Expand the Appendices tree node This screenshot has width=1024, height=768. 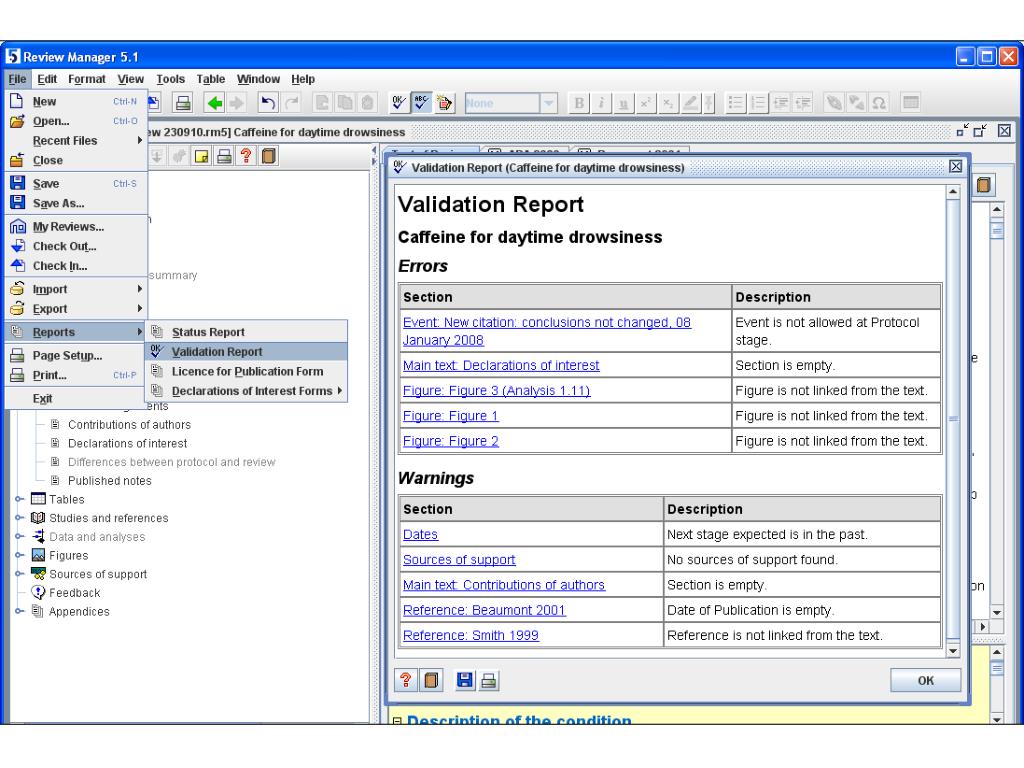(x=19, y=611)
